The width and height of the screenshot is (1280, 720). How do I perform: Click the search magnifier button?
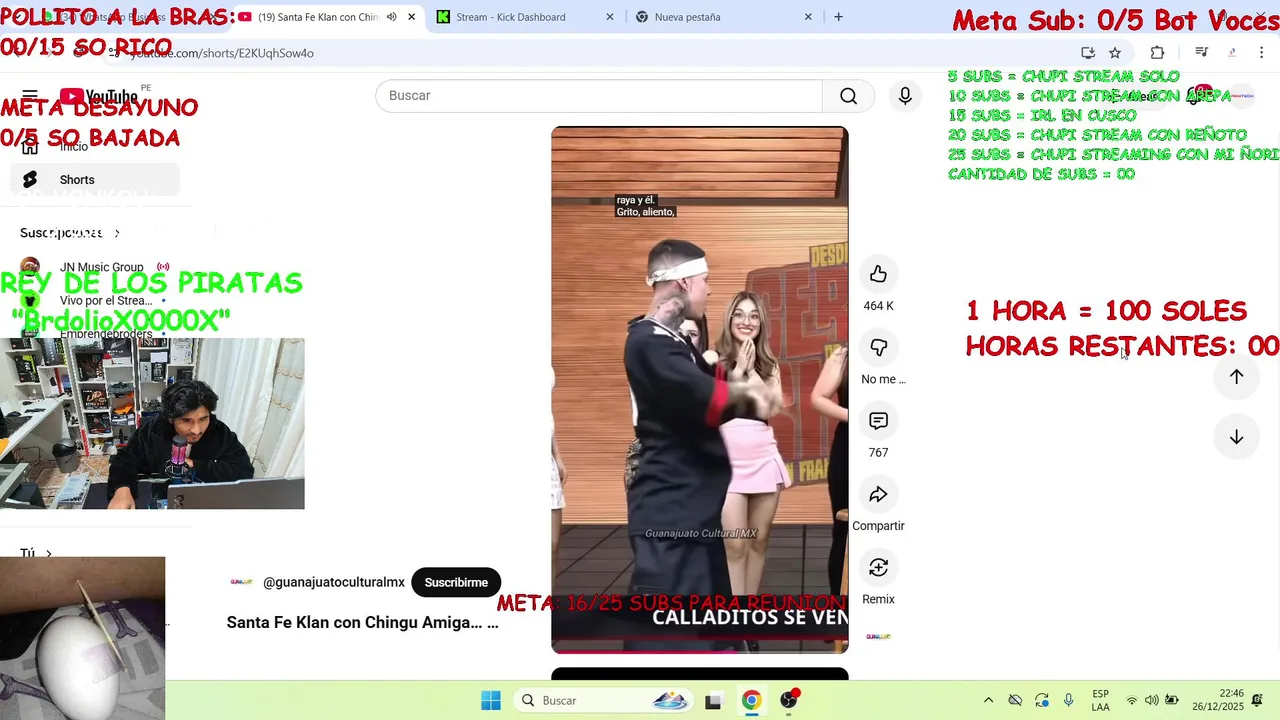848,96
